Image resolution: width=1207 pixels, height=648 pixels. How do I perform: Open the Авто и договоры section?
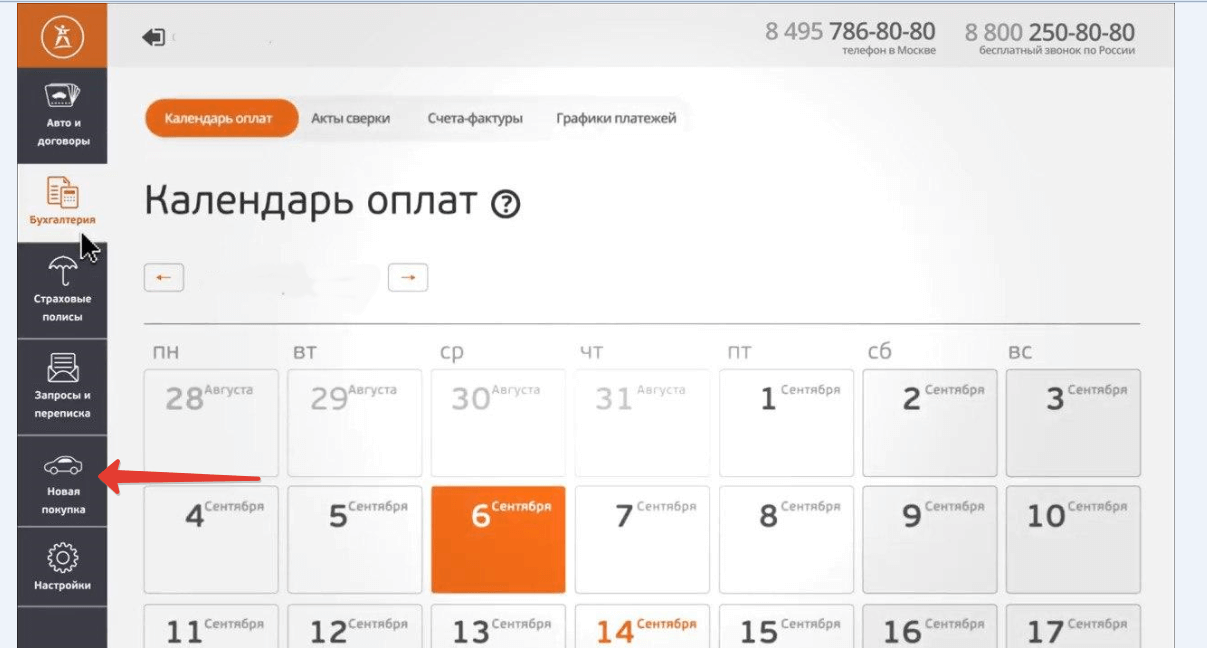[62, 116]
